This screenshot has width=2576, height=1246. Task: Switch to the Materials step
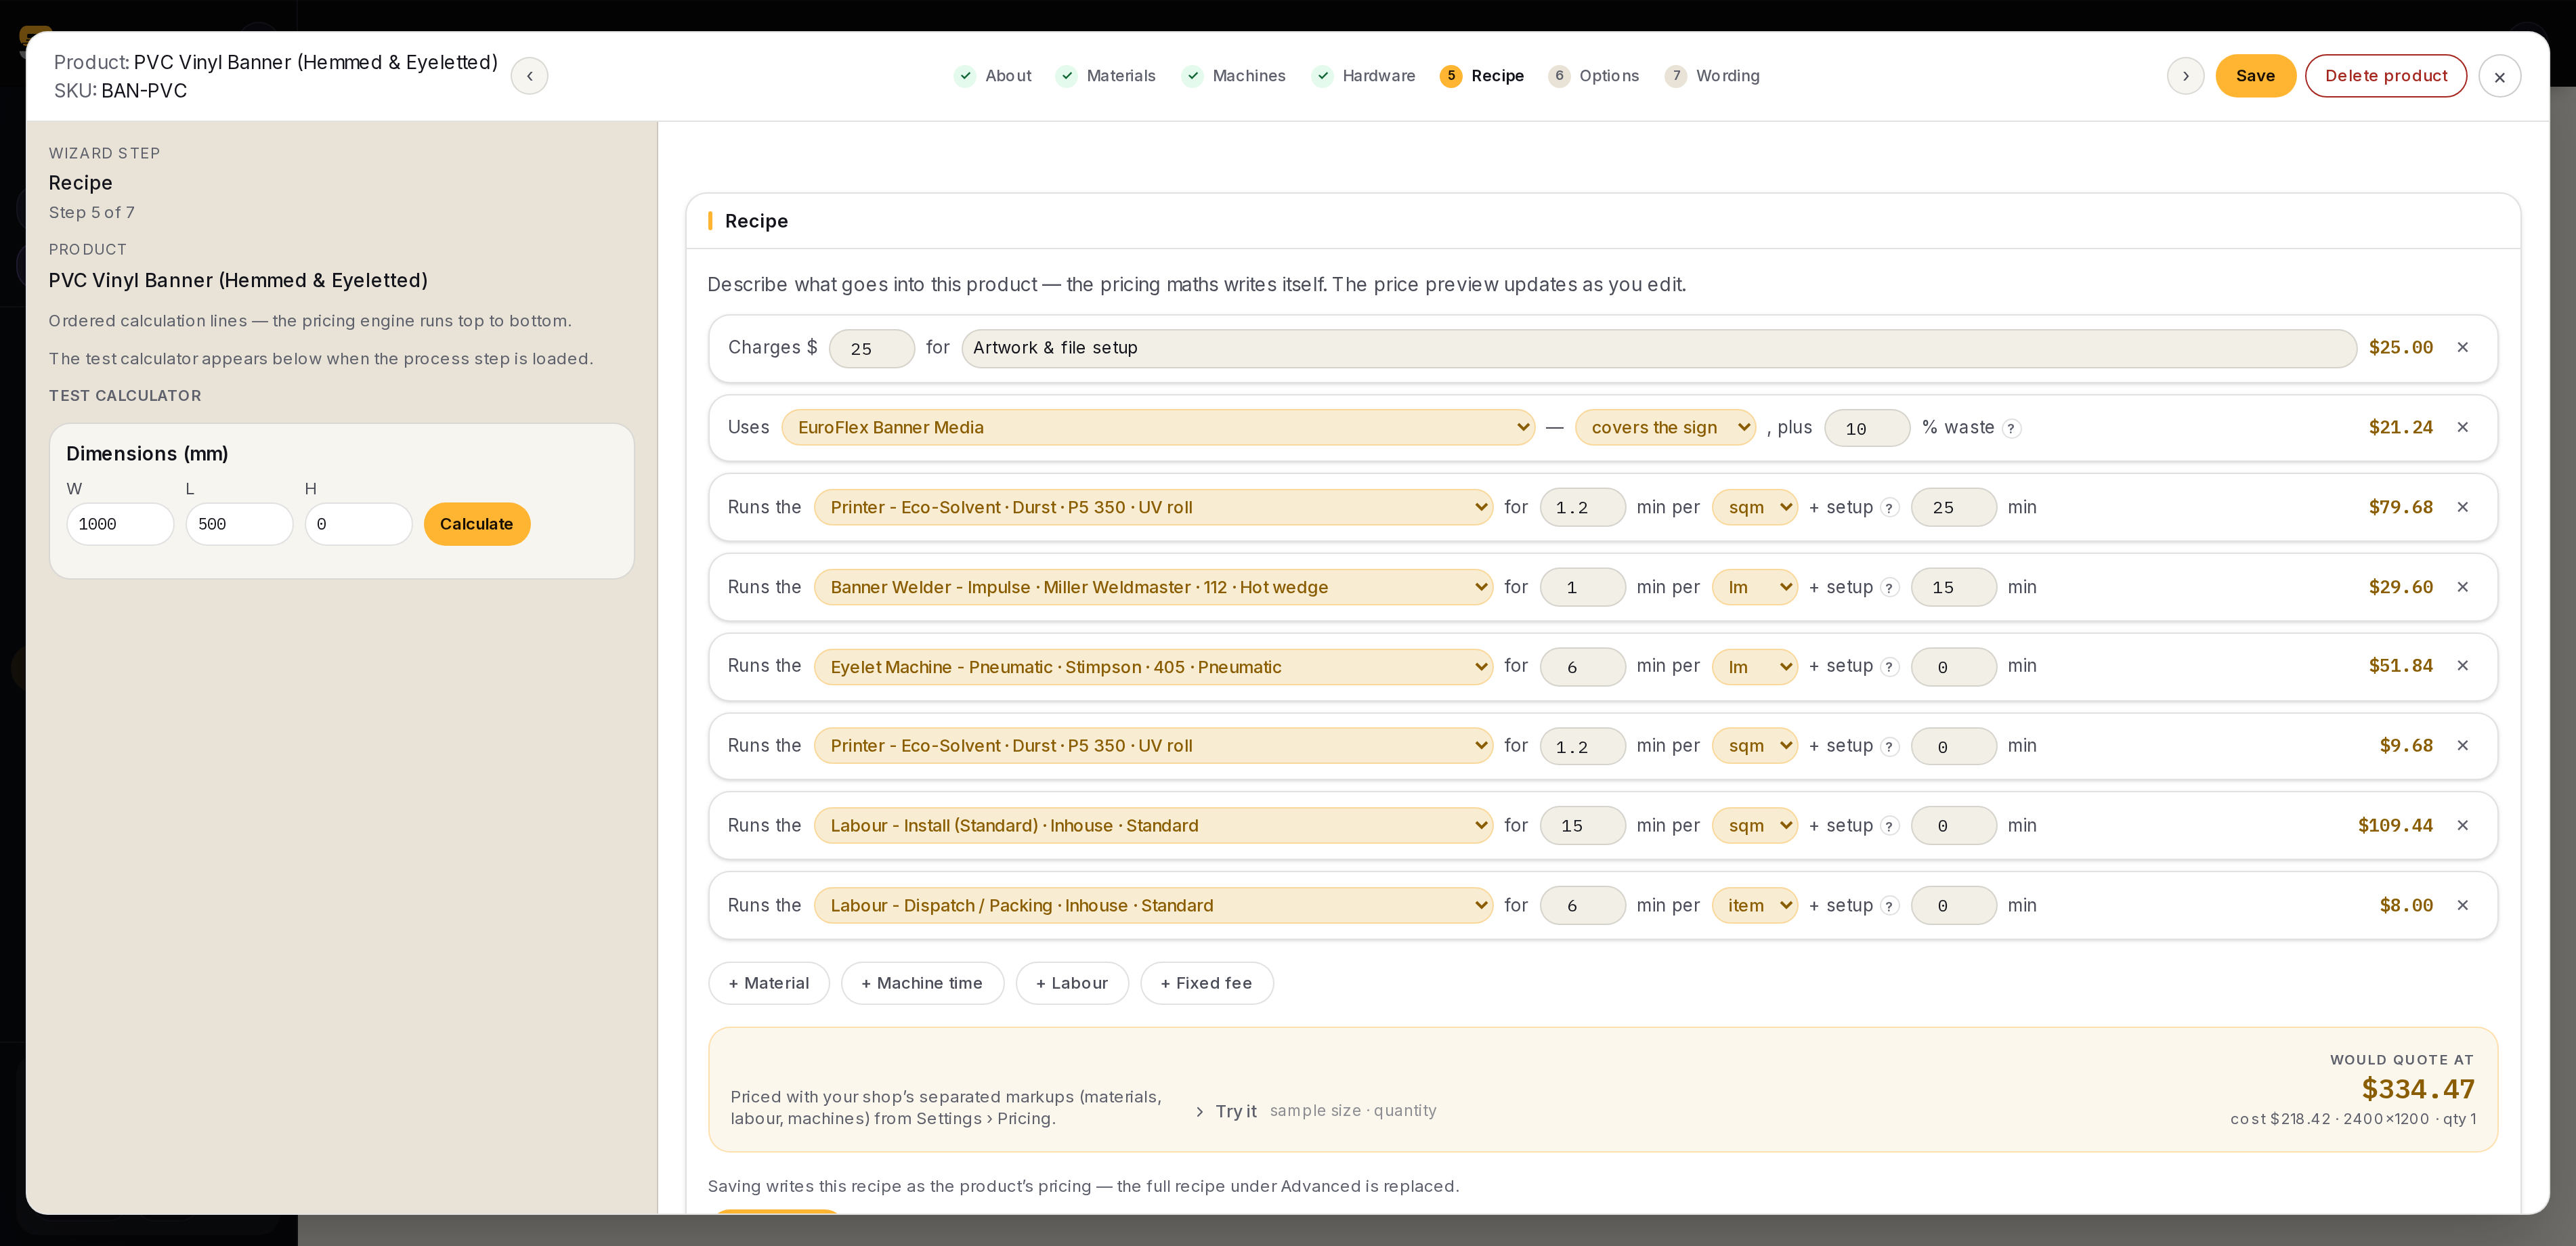pyautogui.click(x=1106, y=76)
